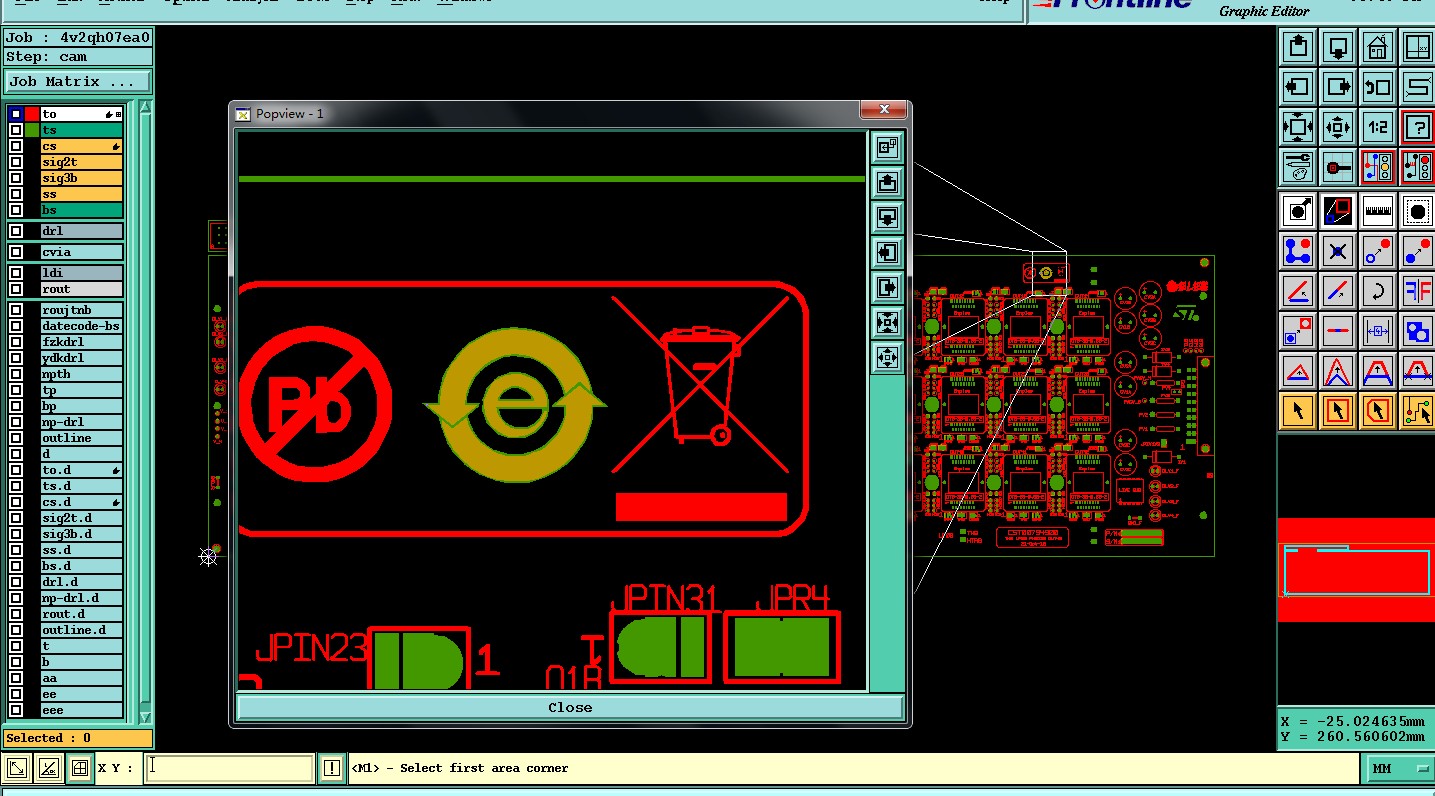The height and width of the screenshot is (796, 1435).
Task: Click the zoom in icon in Popview window
Action: (887, 322)
